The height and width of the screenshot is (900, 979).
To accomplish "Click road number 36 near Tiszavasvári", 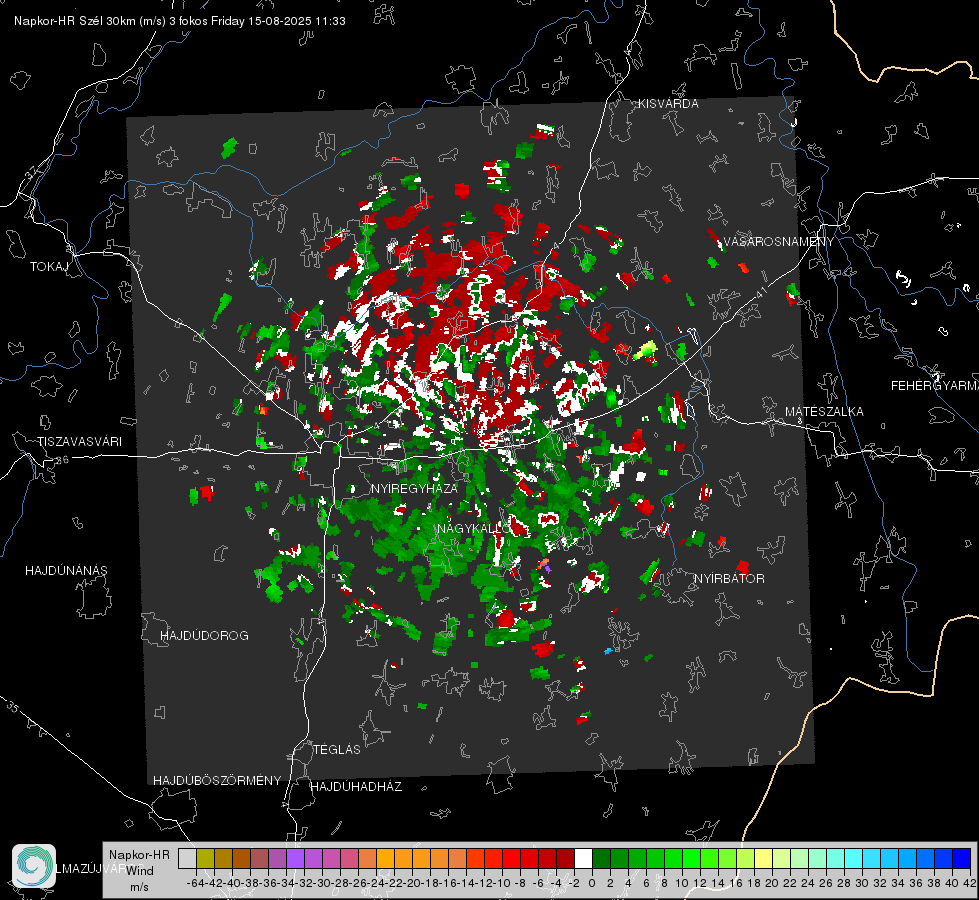I will click(62, 459).
